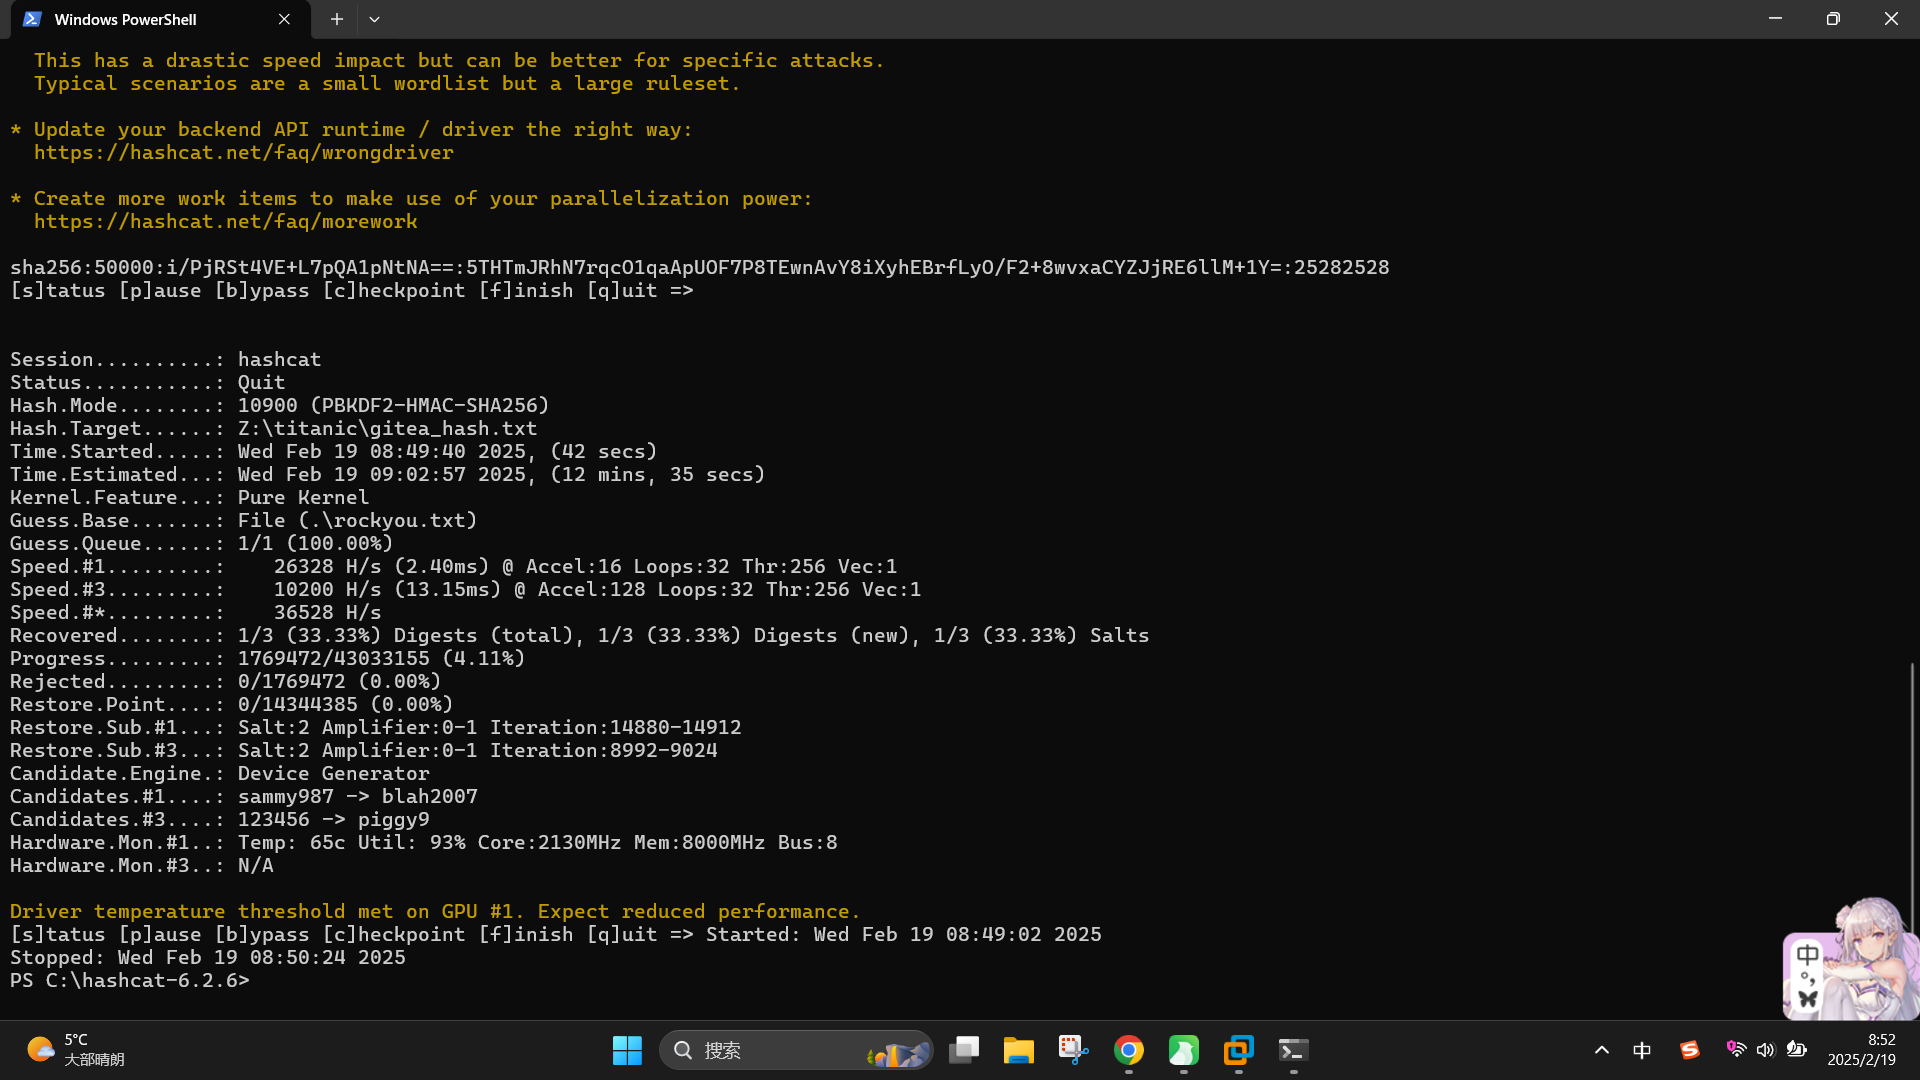Show hidden system tray icons

(x=1602, y=1050)
